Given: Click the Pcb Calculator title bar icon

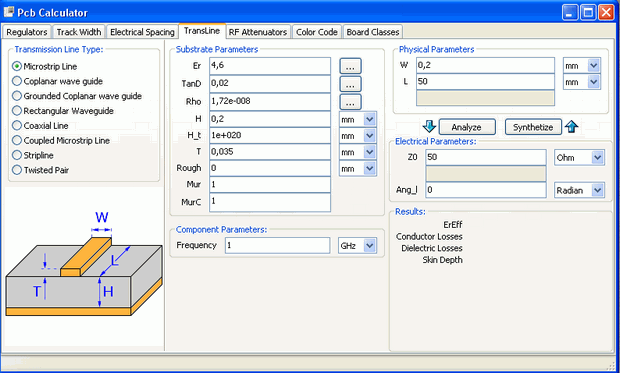Looking at the screenshot, I should (8, 12).
